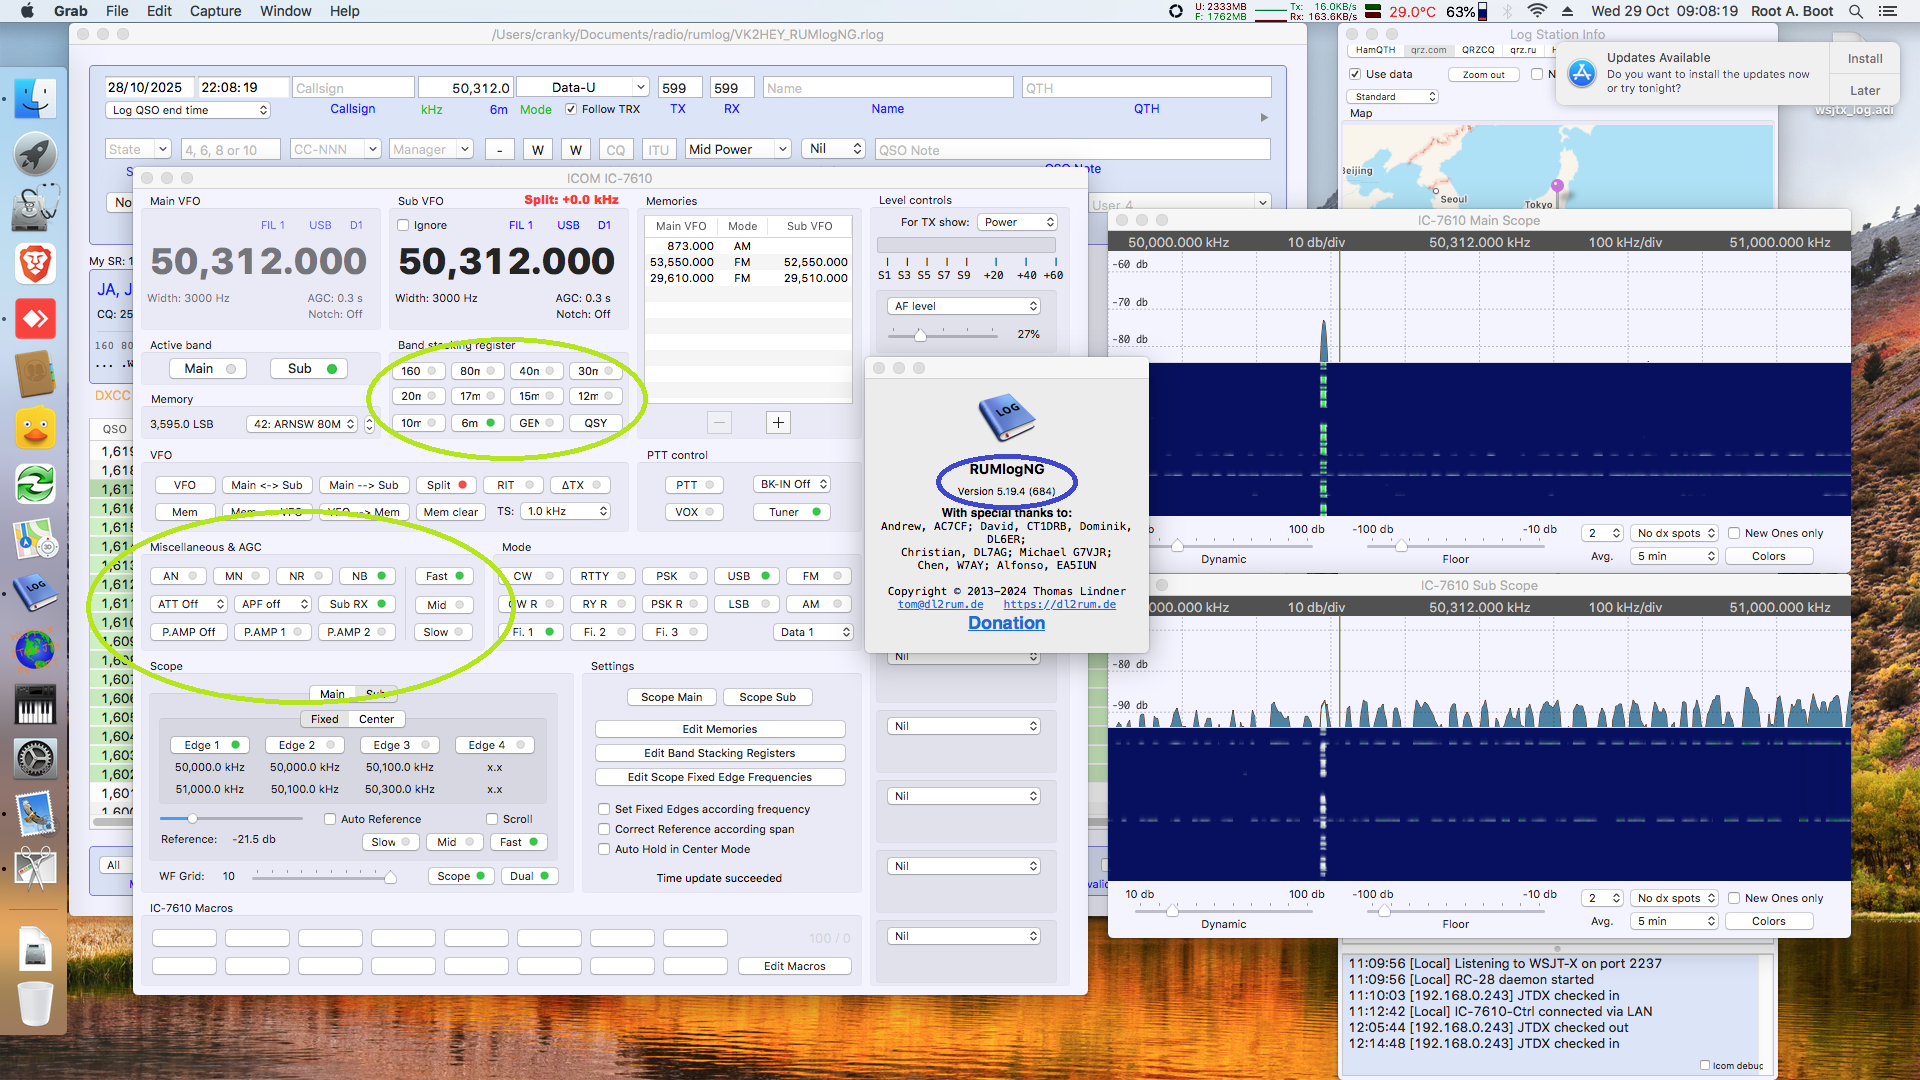Check Set Fixed Edges according frequency

click(x=604, y=809)
